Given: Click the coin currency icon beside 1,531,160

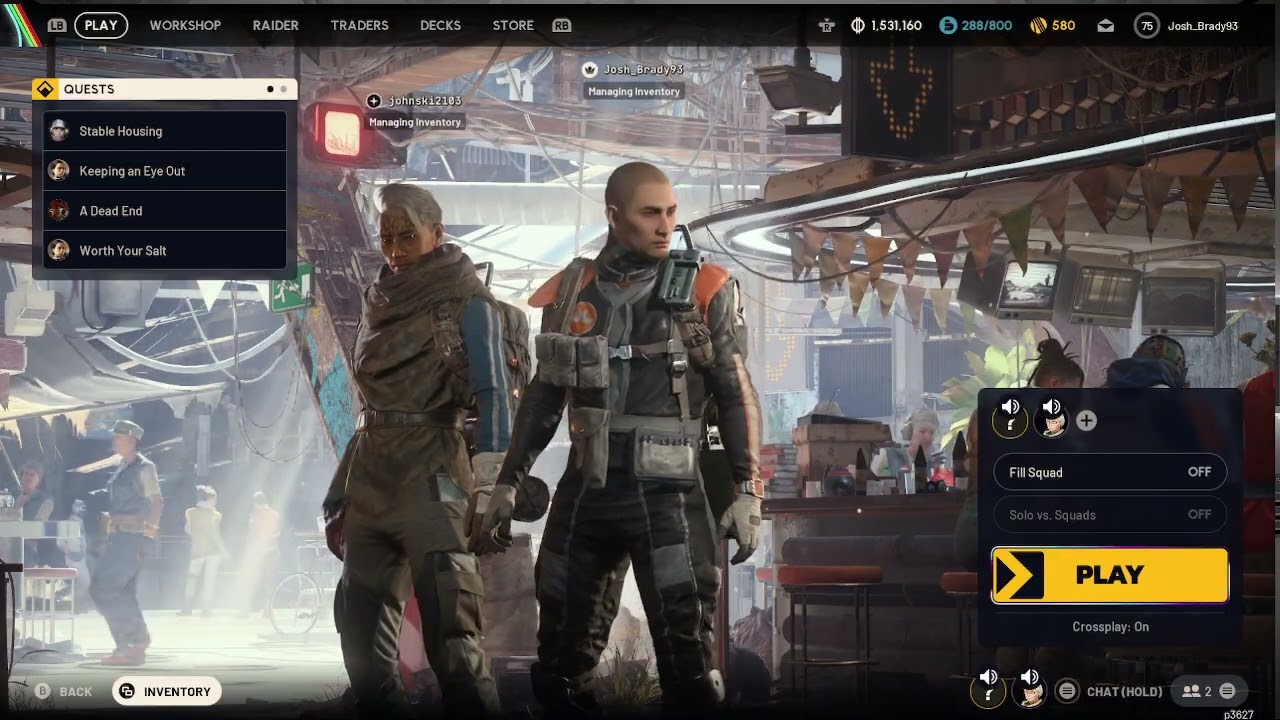Looking at the screenshot, I should pos(857,26).
